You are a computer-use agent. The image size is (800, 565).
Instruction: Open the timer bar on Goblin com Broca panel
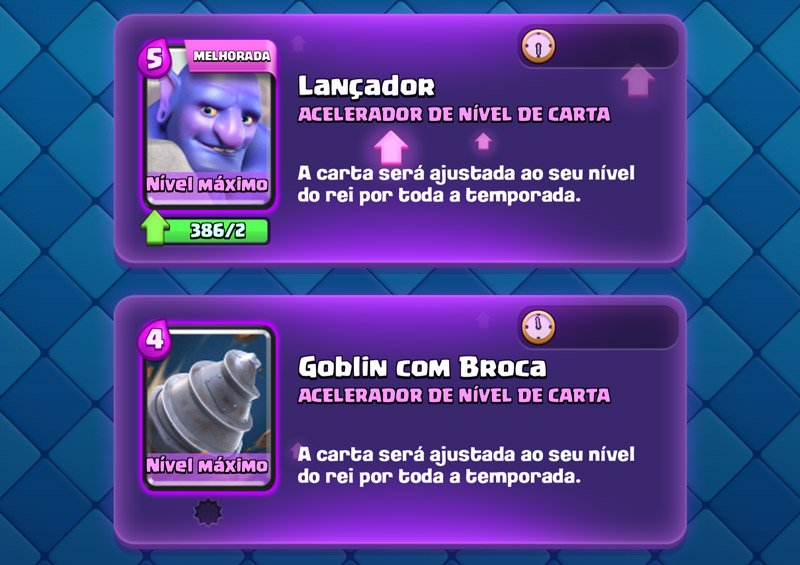(599, 327)
